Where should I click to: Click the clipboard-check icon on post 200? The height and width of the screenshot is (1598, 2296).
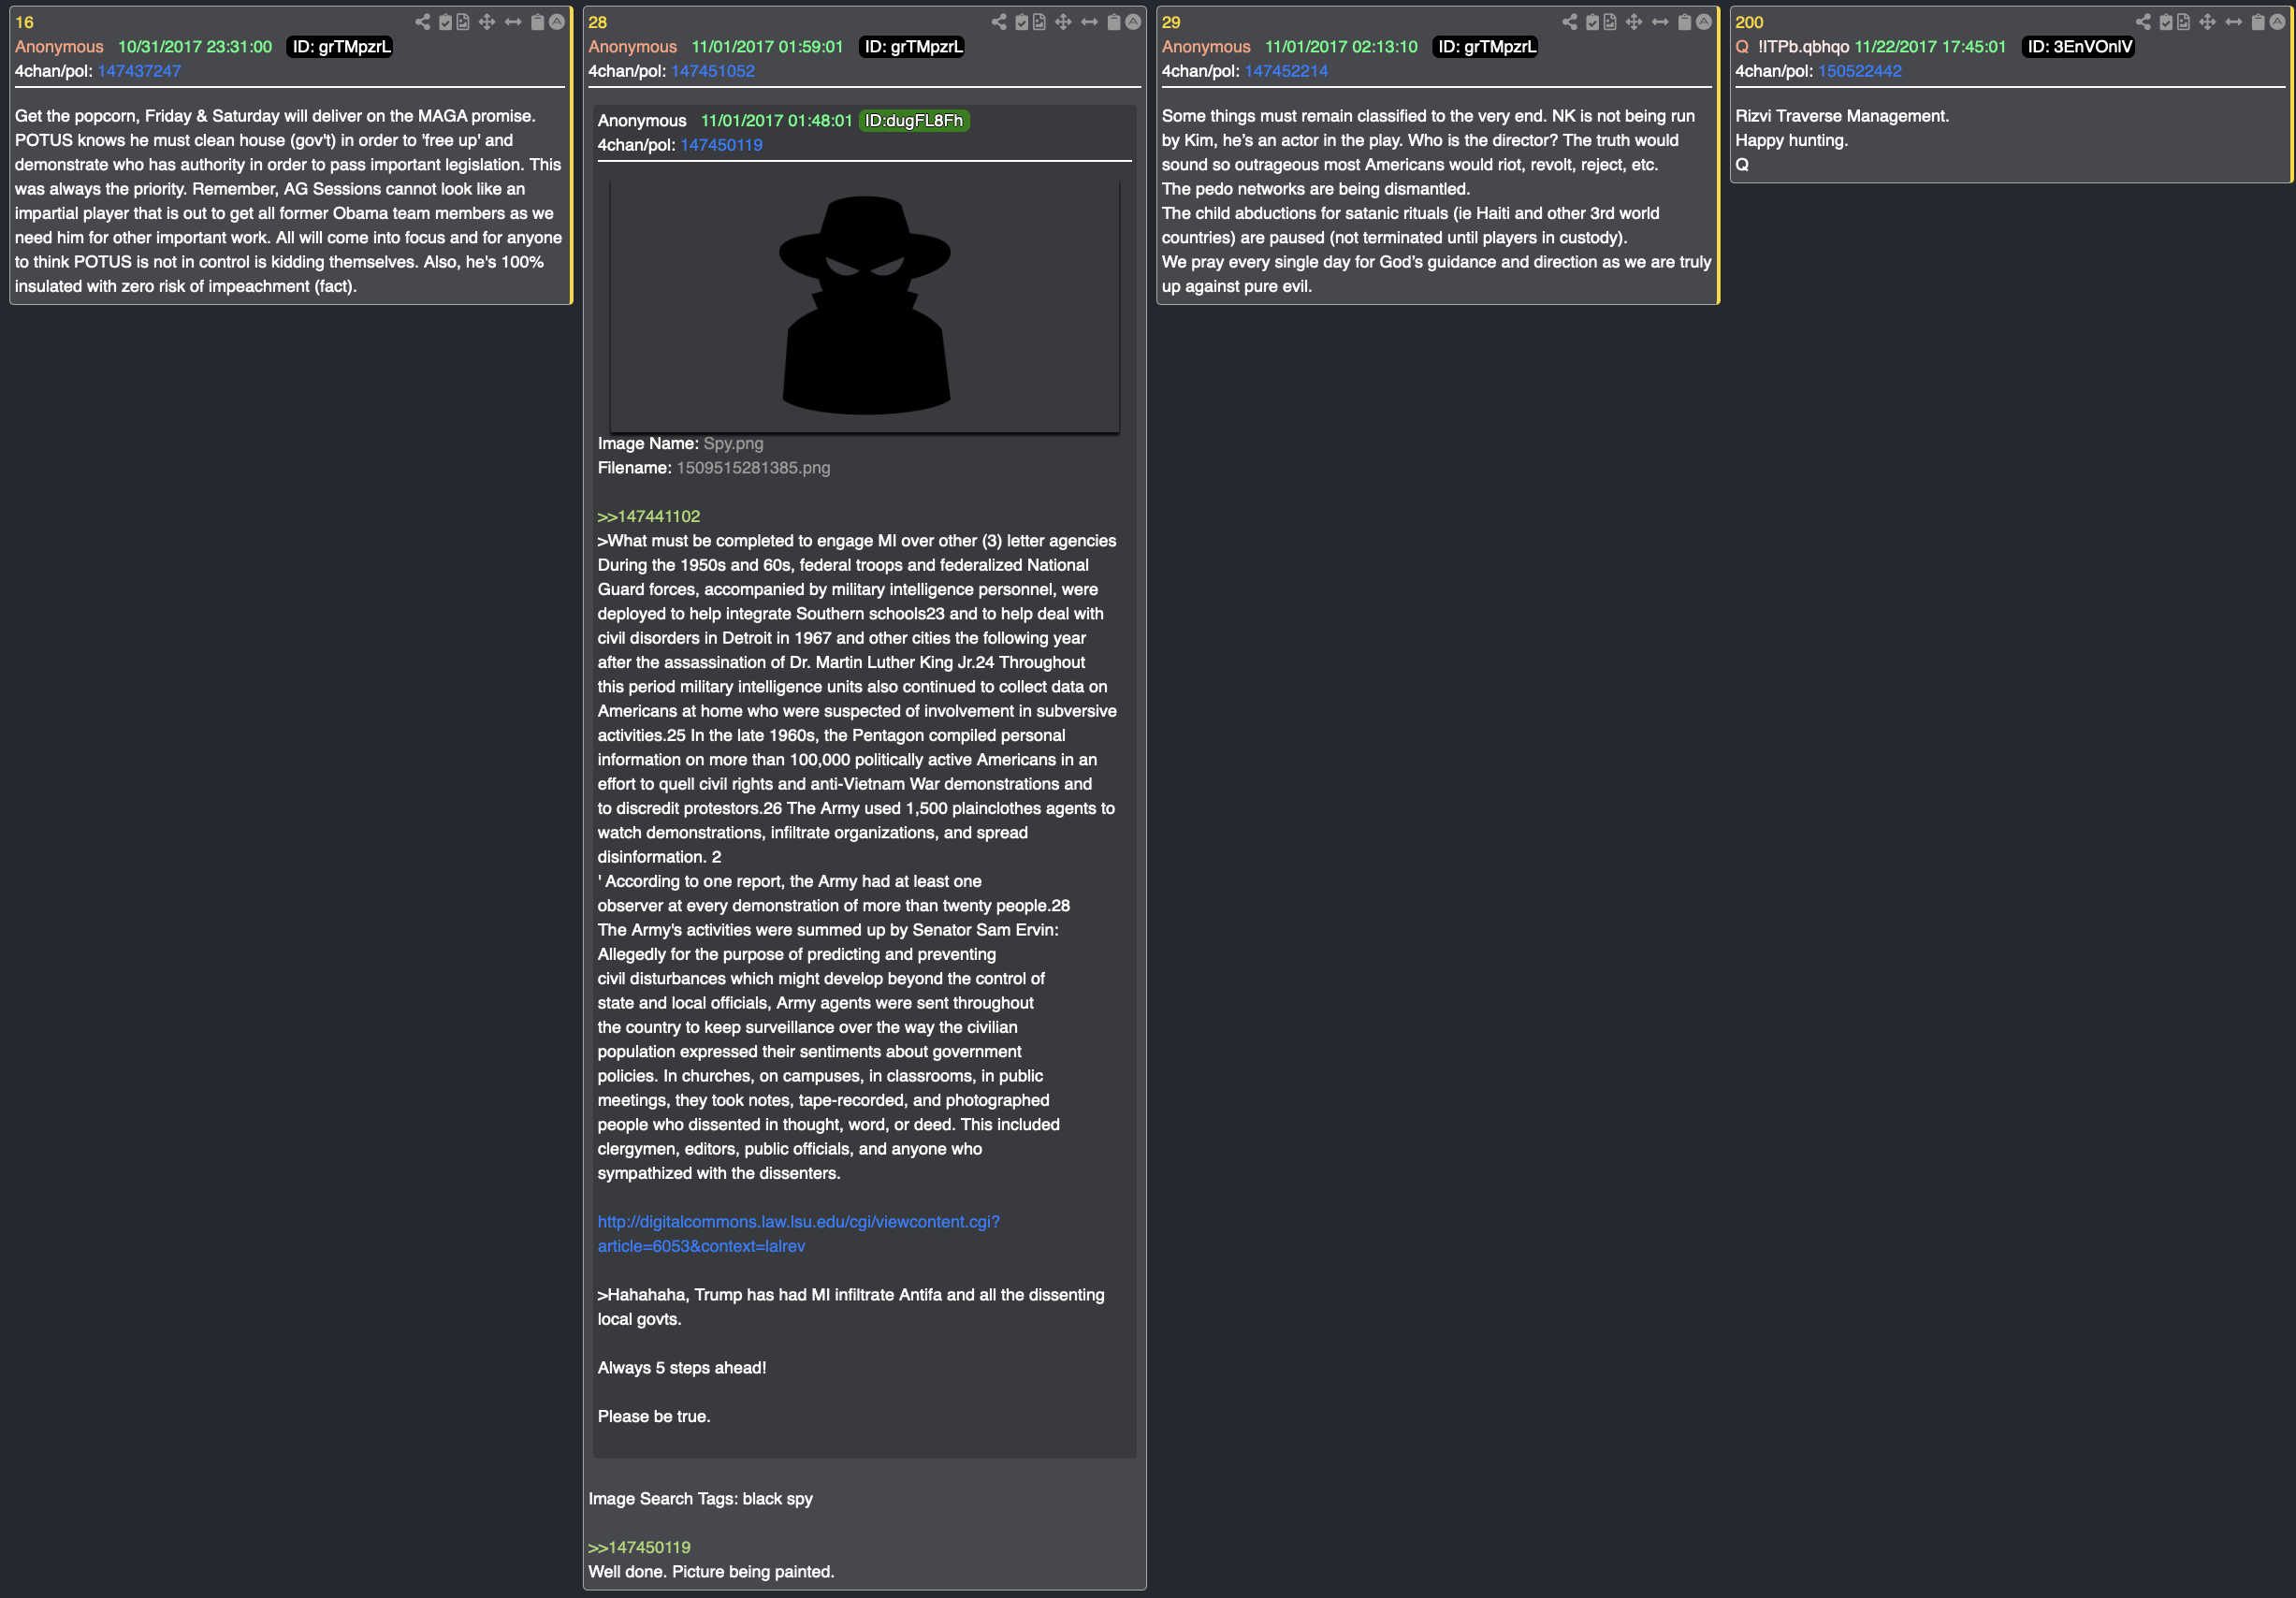pos(2166,22)
